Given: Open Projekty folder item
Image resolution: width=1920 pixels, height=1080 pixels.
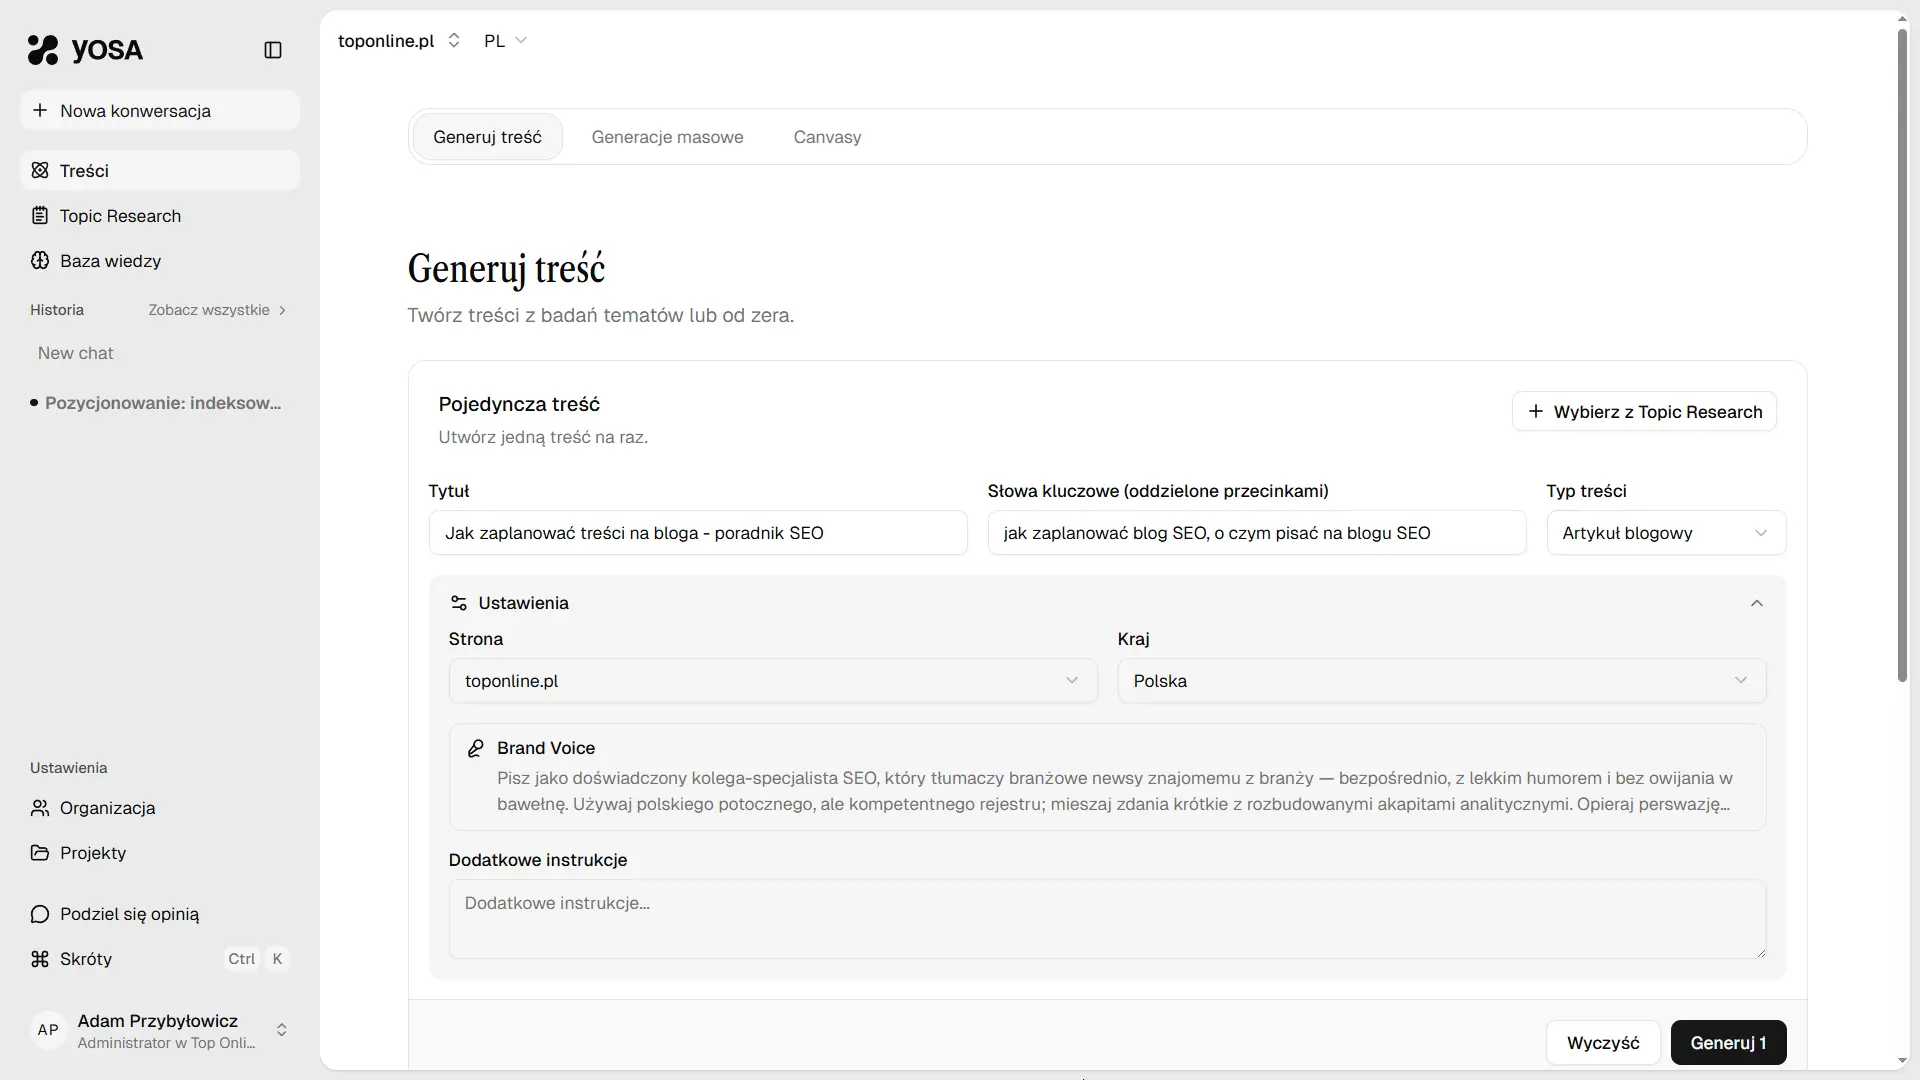Looking at the screenshot, I should pyautogui.click(x=92, y=853).
